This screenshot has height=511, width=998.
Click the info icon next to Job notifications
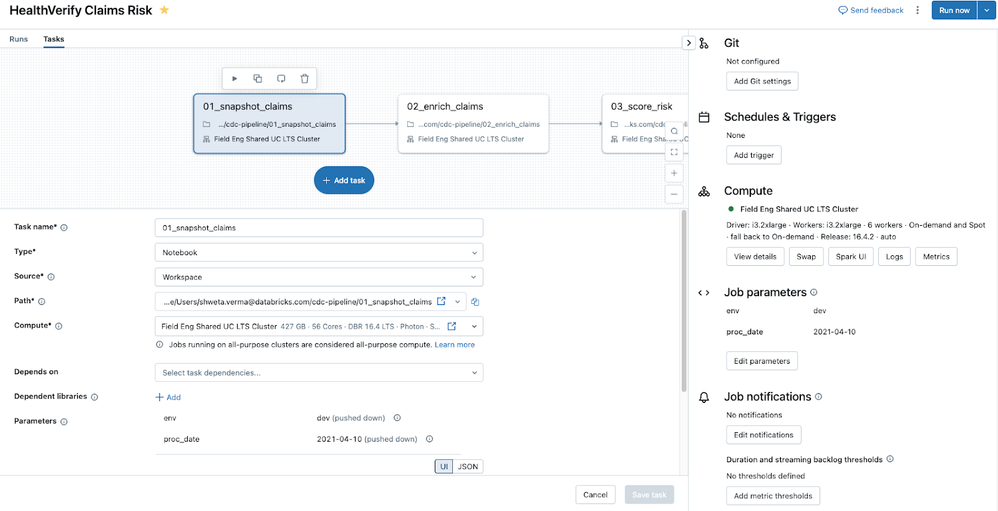click(819, 396)
